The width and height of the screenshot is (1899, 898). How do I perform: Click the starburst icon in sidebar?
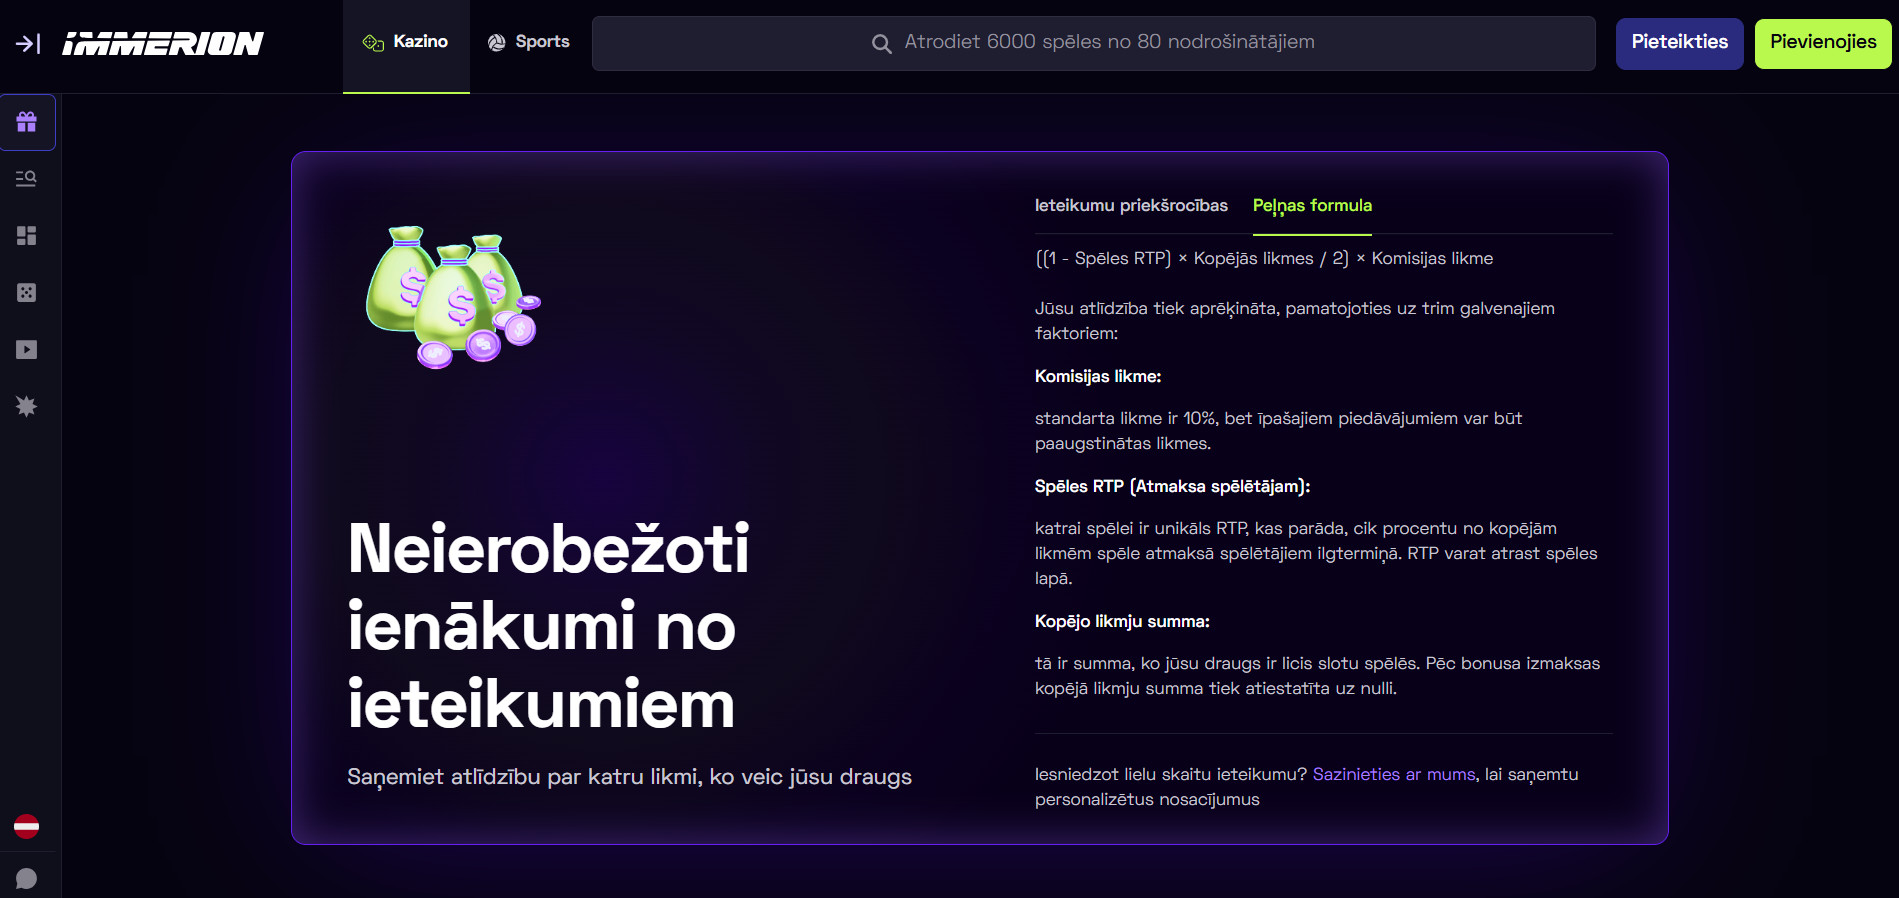(27, 406)
